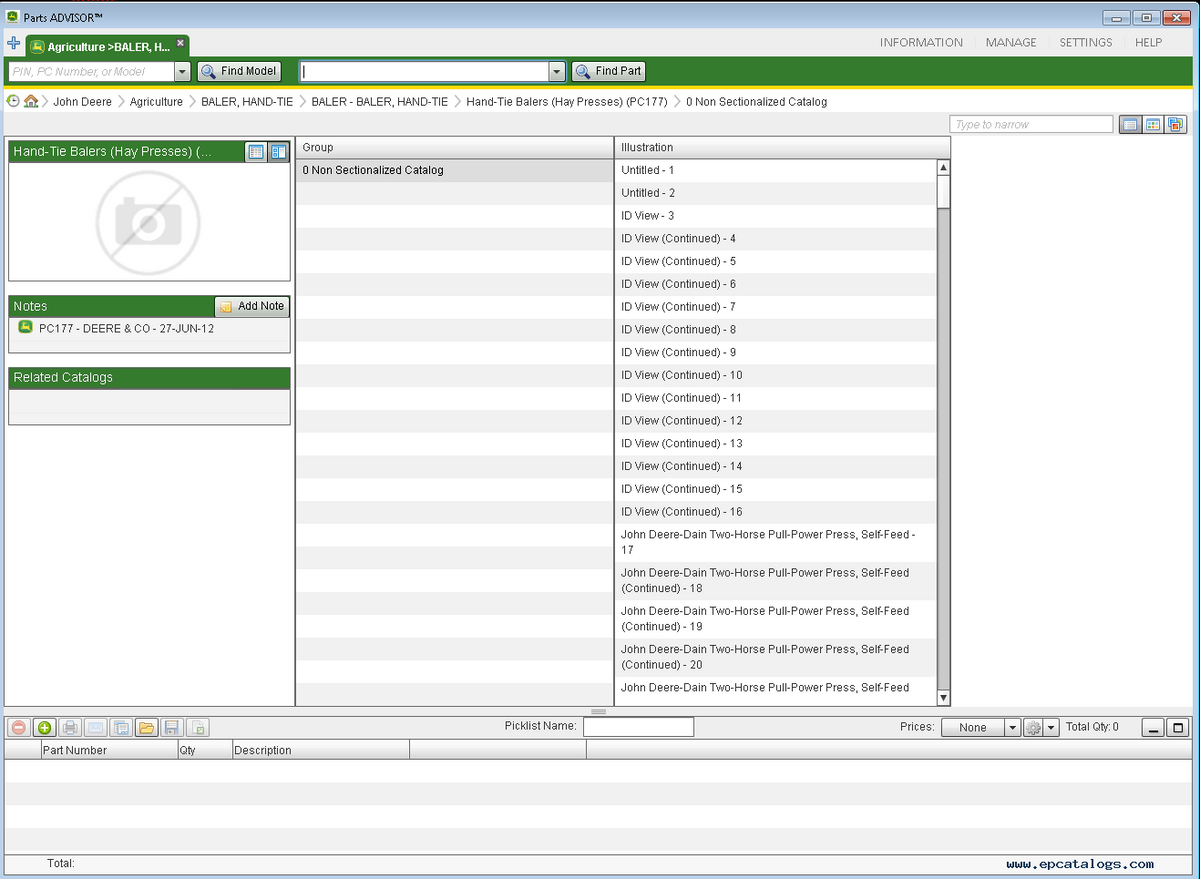Open the Prices None dropdown
1200x879 pixels.
tap(981, 728)
